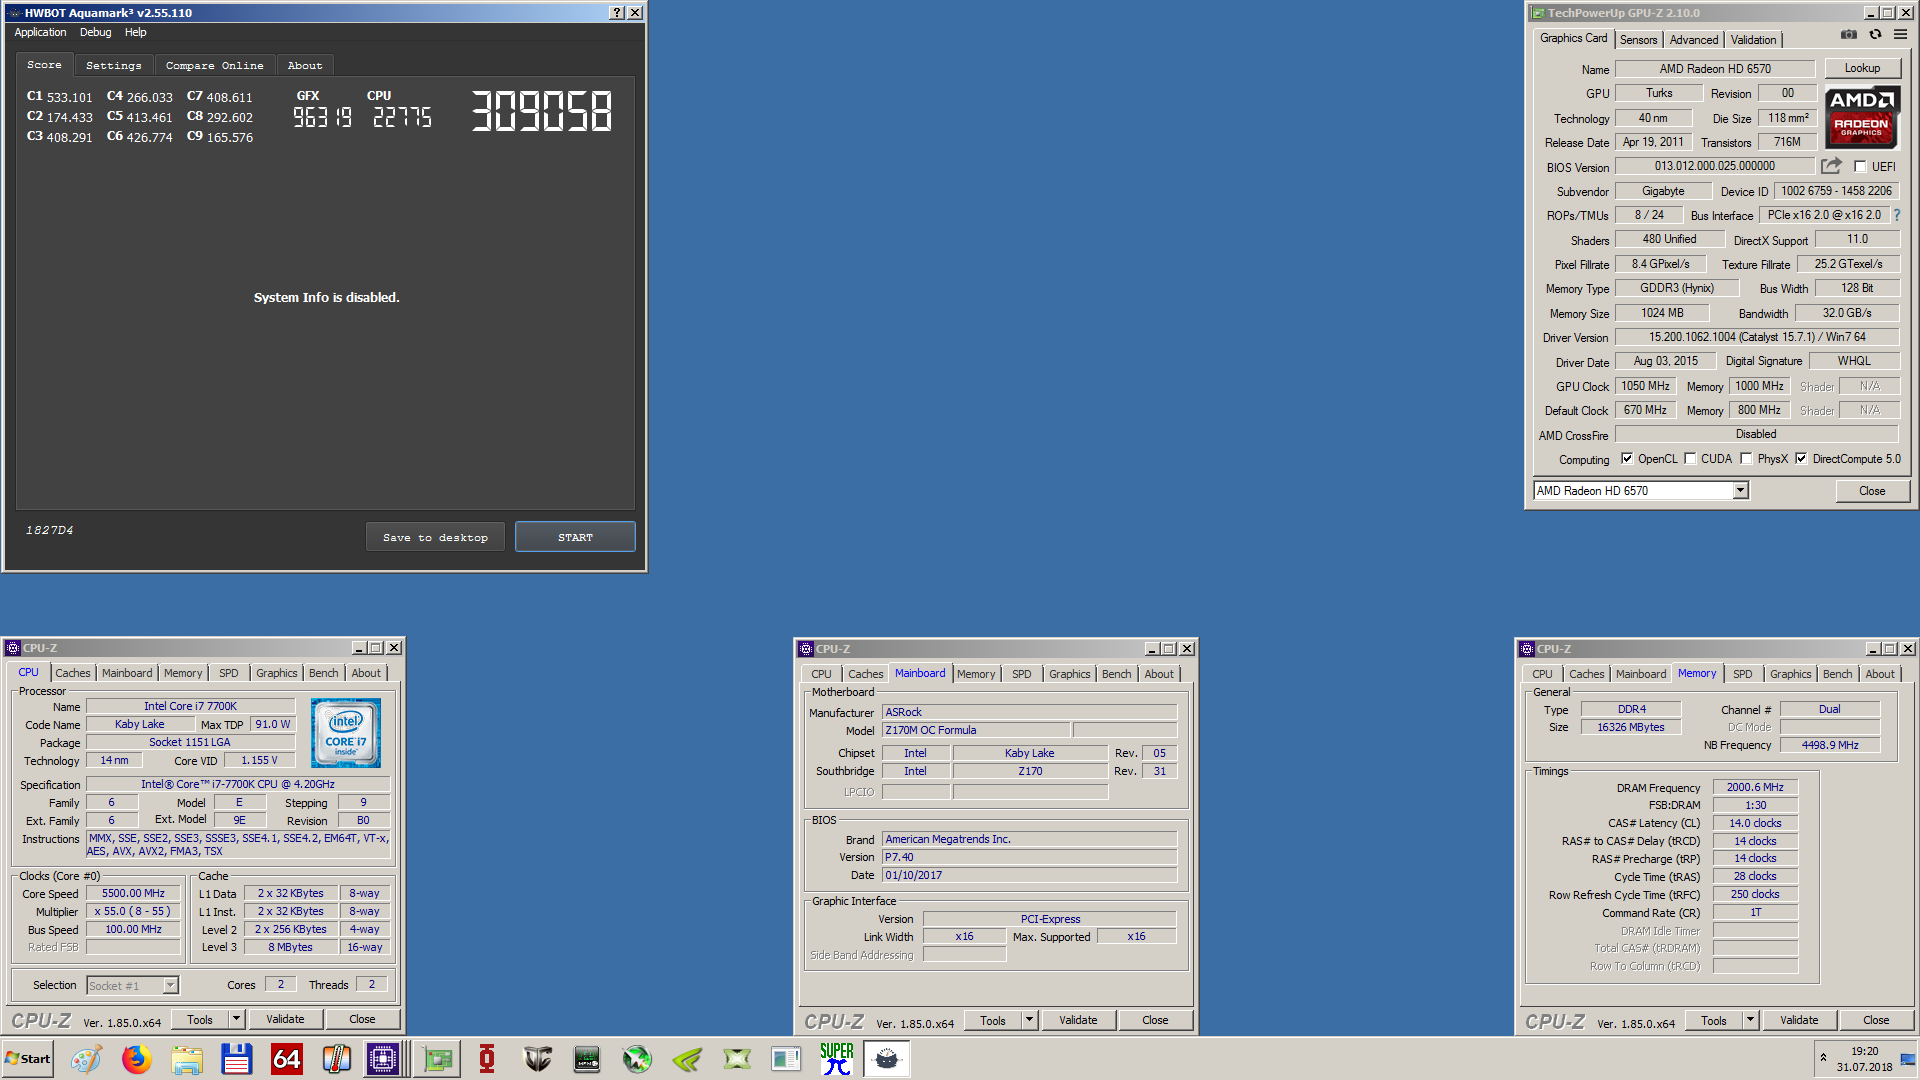Open the Compare Online tab
This screenshot has width=1920, height=1080.
[215, 65]
